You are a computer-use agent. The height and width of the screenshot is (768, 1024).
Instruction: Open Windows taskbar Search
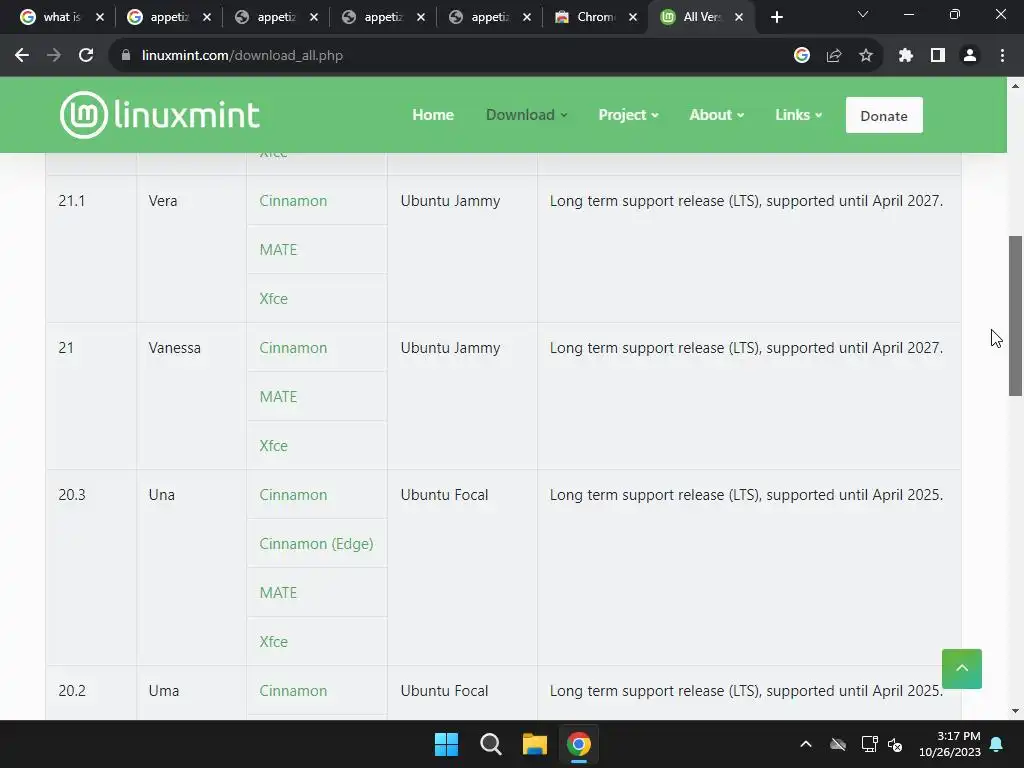tap(490, 744)
